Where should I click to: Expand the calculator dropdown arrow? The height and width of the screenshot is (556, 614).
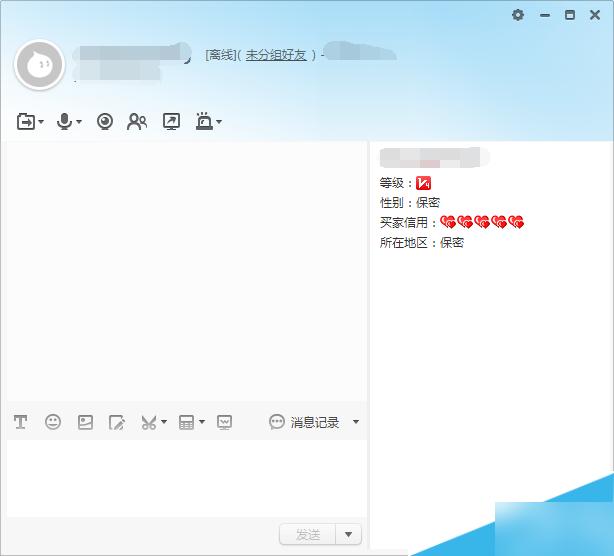[x=202, y=422]
